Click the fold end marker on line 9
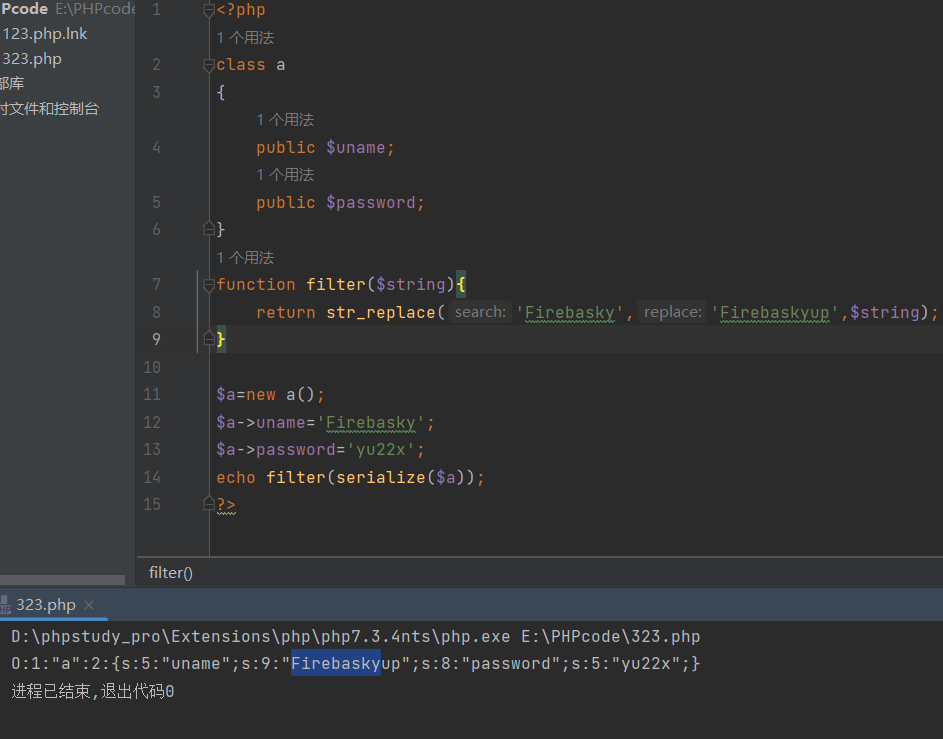 209,339
